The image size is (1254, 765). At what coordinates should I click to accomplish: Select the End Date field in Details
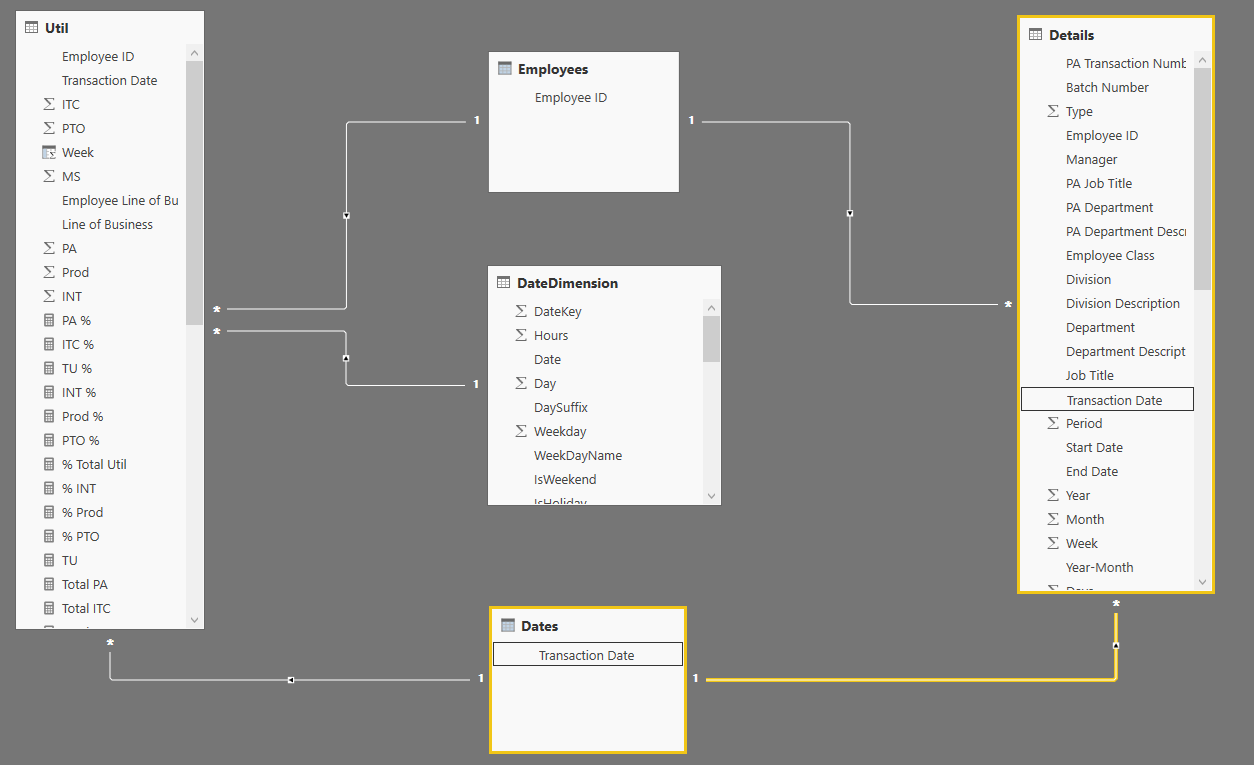[x=1092, y=471]
